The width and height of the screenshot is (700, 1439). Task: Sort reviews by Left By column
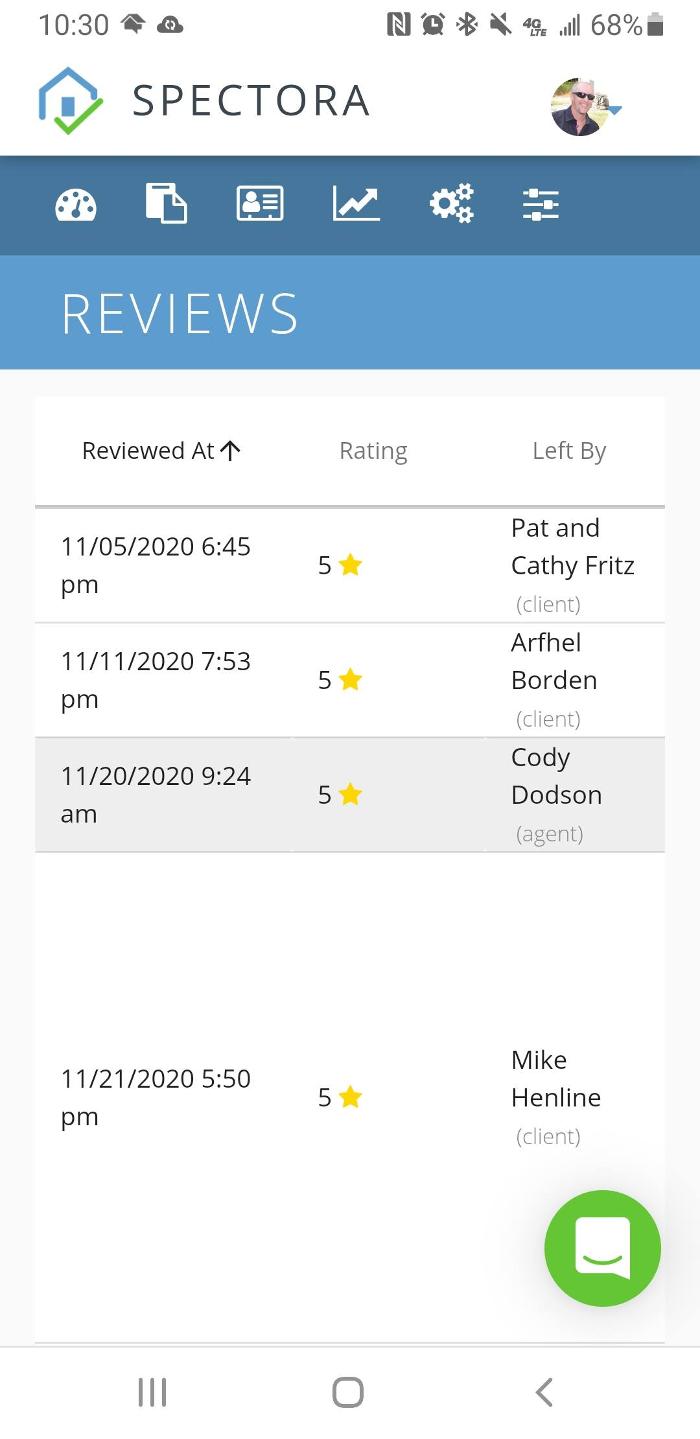click(569, 451)
